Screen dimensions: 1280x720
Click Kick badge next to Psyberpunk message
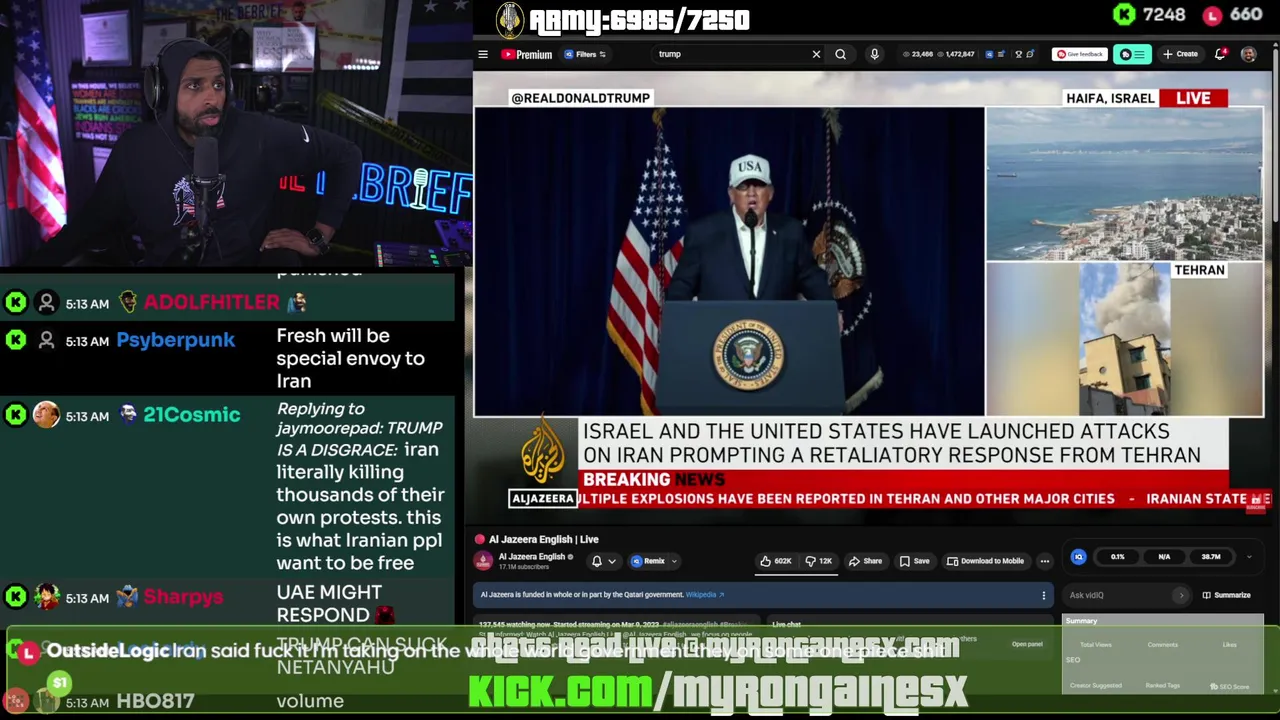15,340
